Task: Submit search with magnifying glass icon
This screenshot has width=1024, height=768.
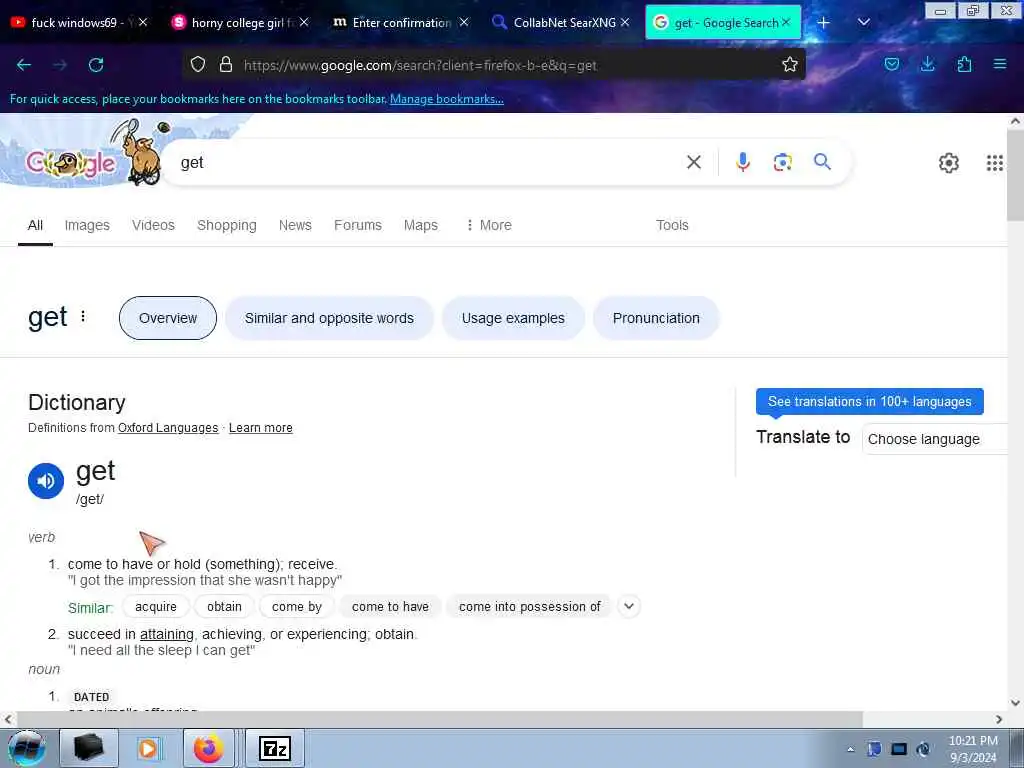Action: click(822, 161)
